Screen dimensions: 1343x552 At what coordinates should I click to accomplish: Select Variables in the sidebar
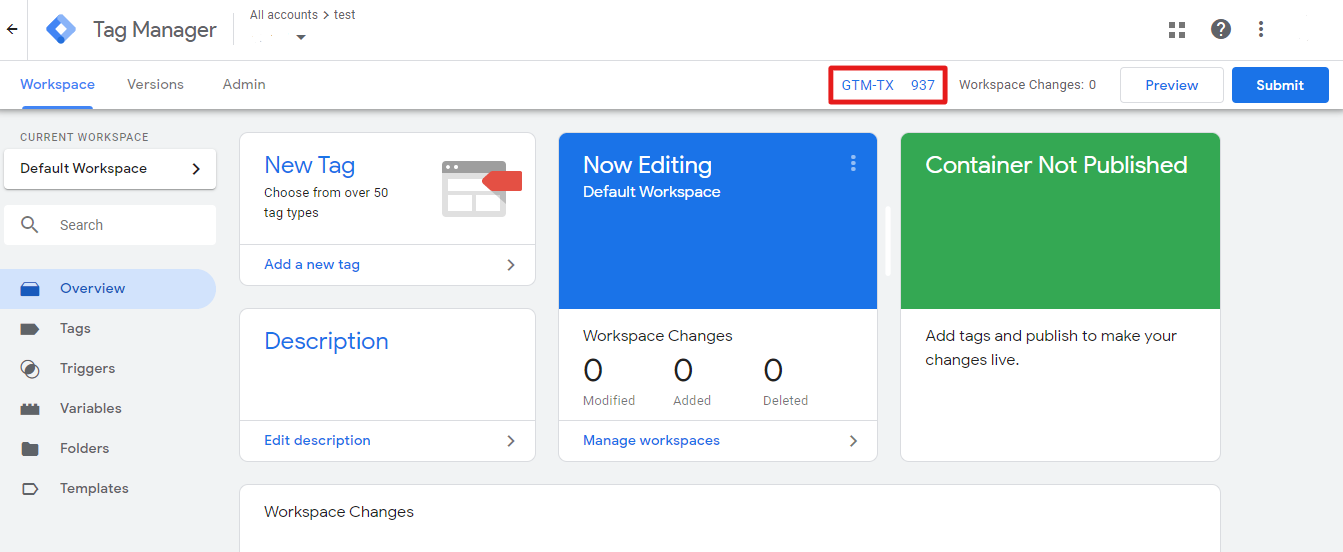point(108,409)
